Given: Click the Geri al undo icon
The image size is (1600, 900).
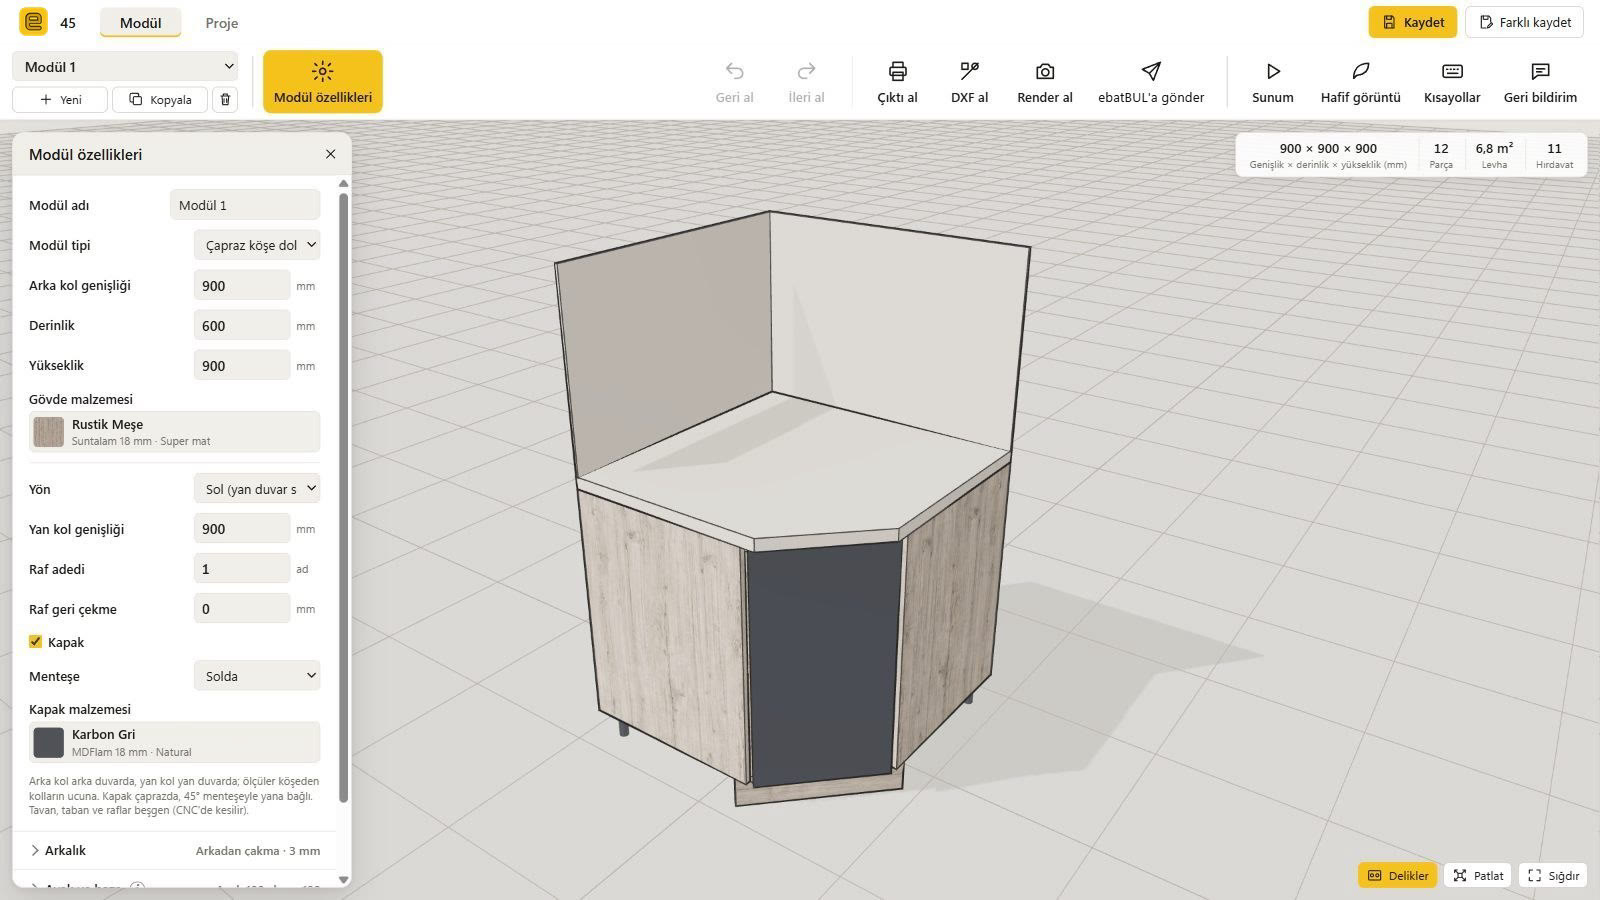Looking at the screenshot, I should pyautogui.click(x=734, y=71).
